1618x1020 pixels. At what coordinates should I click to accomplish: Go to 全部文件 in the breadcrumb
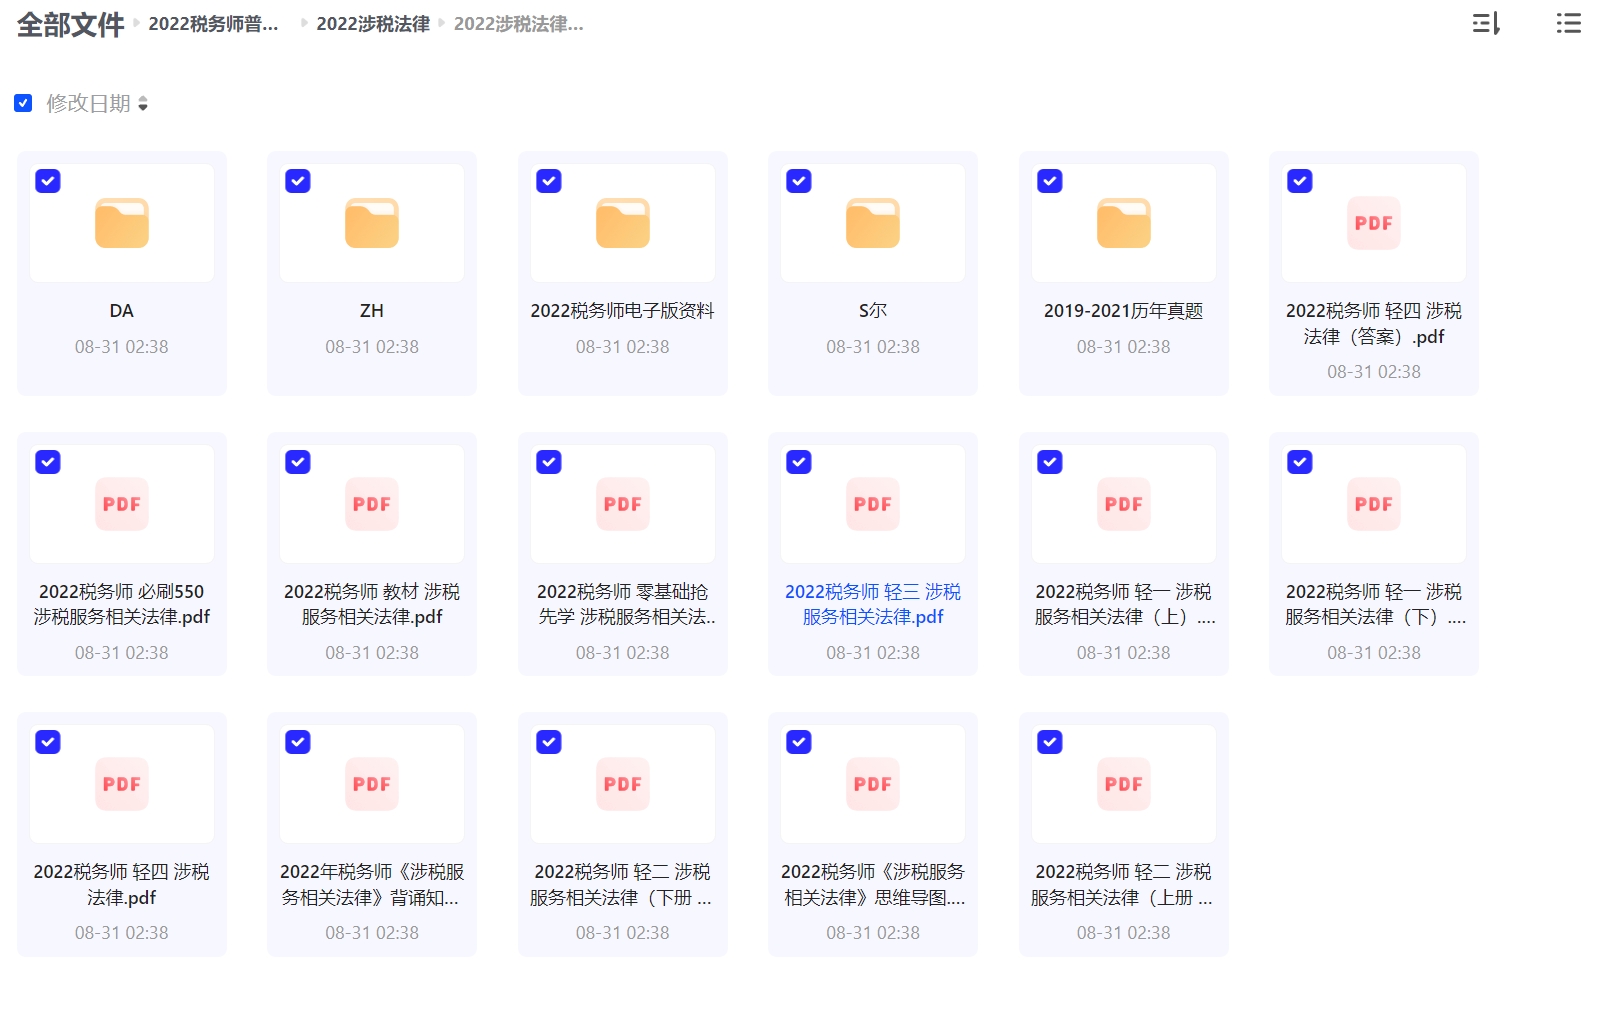[70, 24]
